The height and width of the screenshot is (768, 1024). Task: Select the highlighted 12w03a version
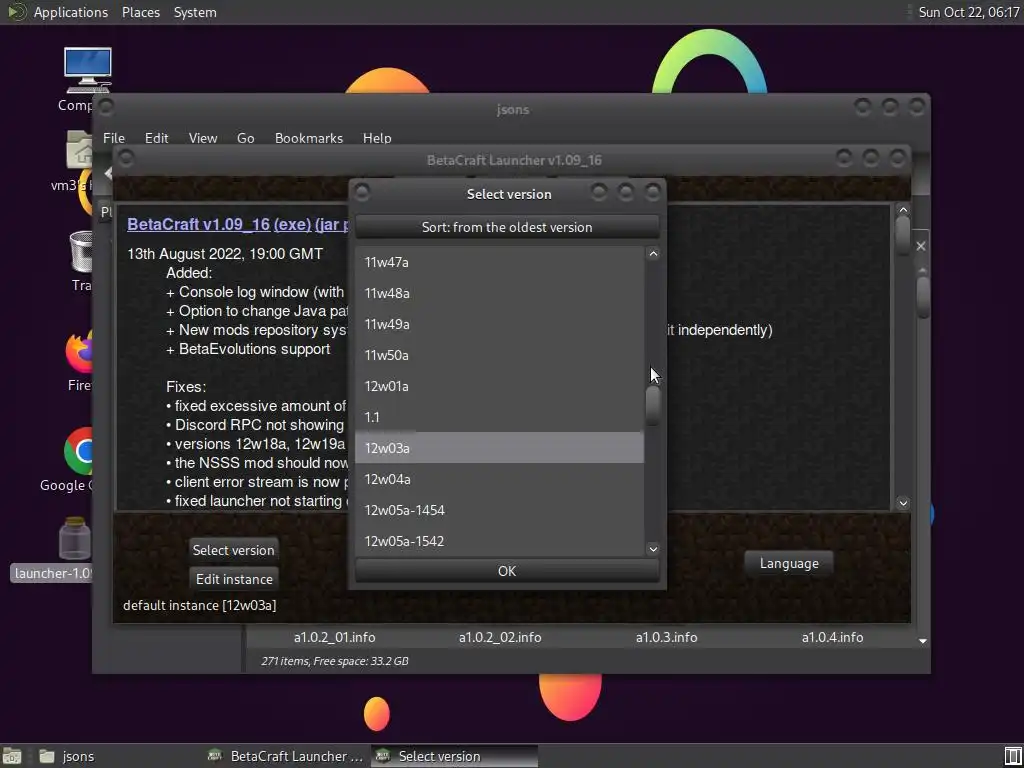499,448
